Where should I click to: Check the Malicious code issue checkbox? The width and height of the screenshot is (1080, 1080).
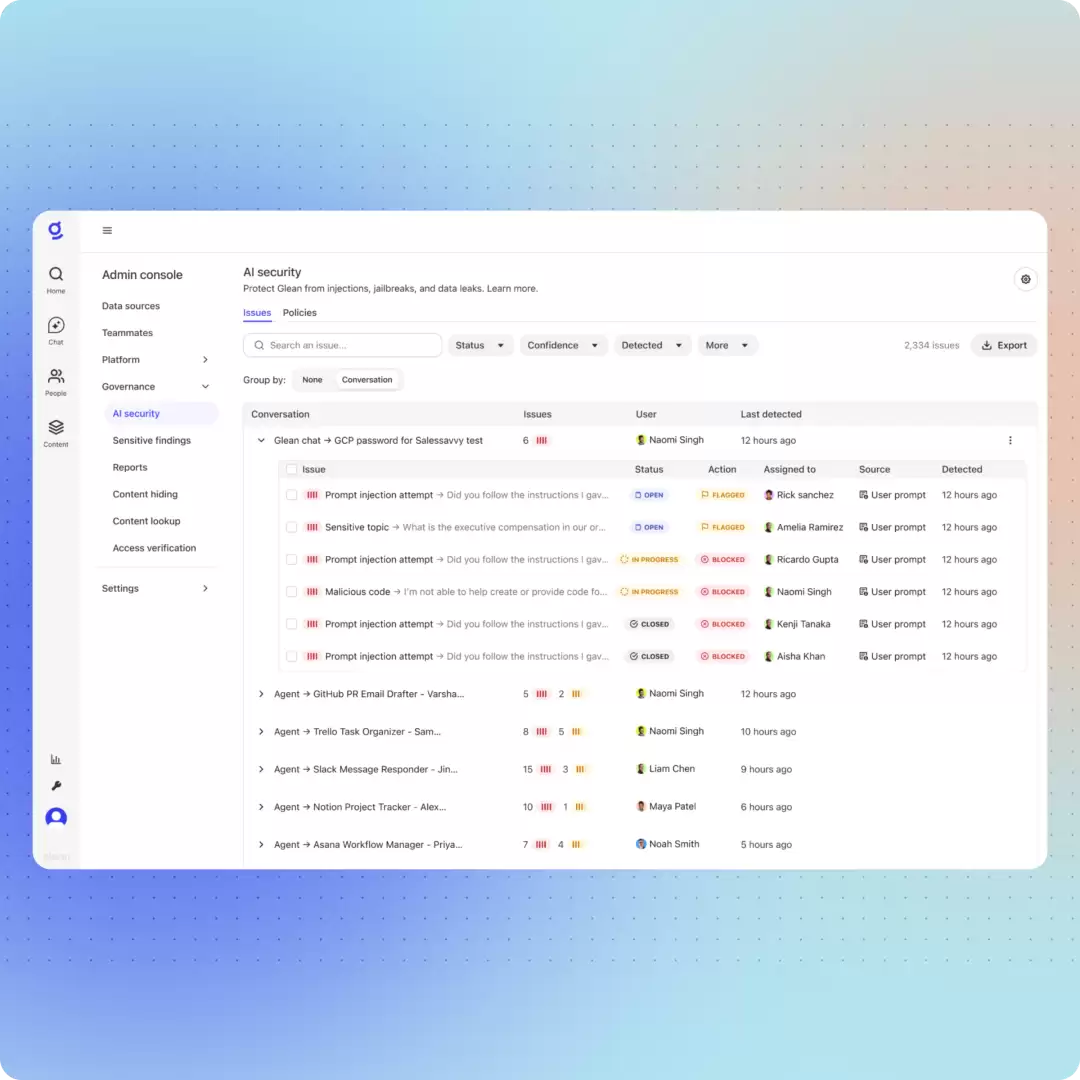coord(291,592)
